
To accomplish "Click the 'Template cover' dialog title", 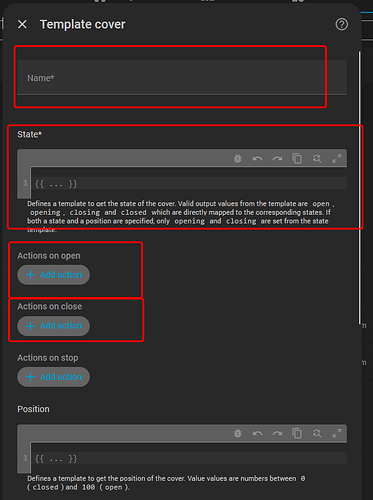I will click(82, 24).
